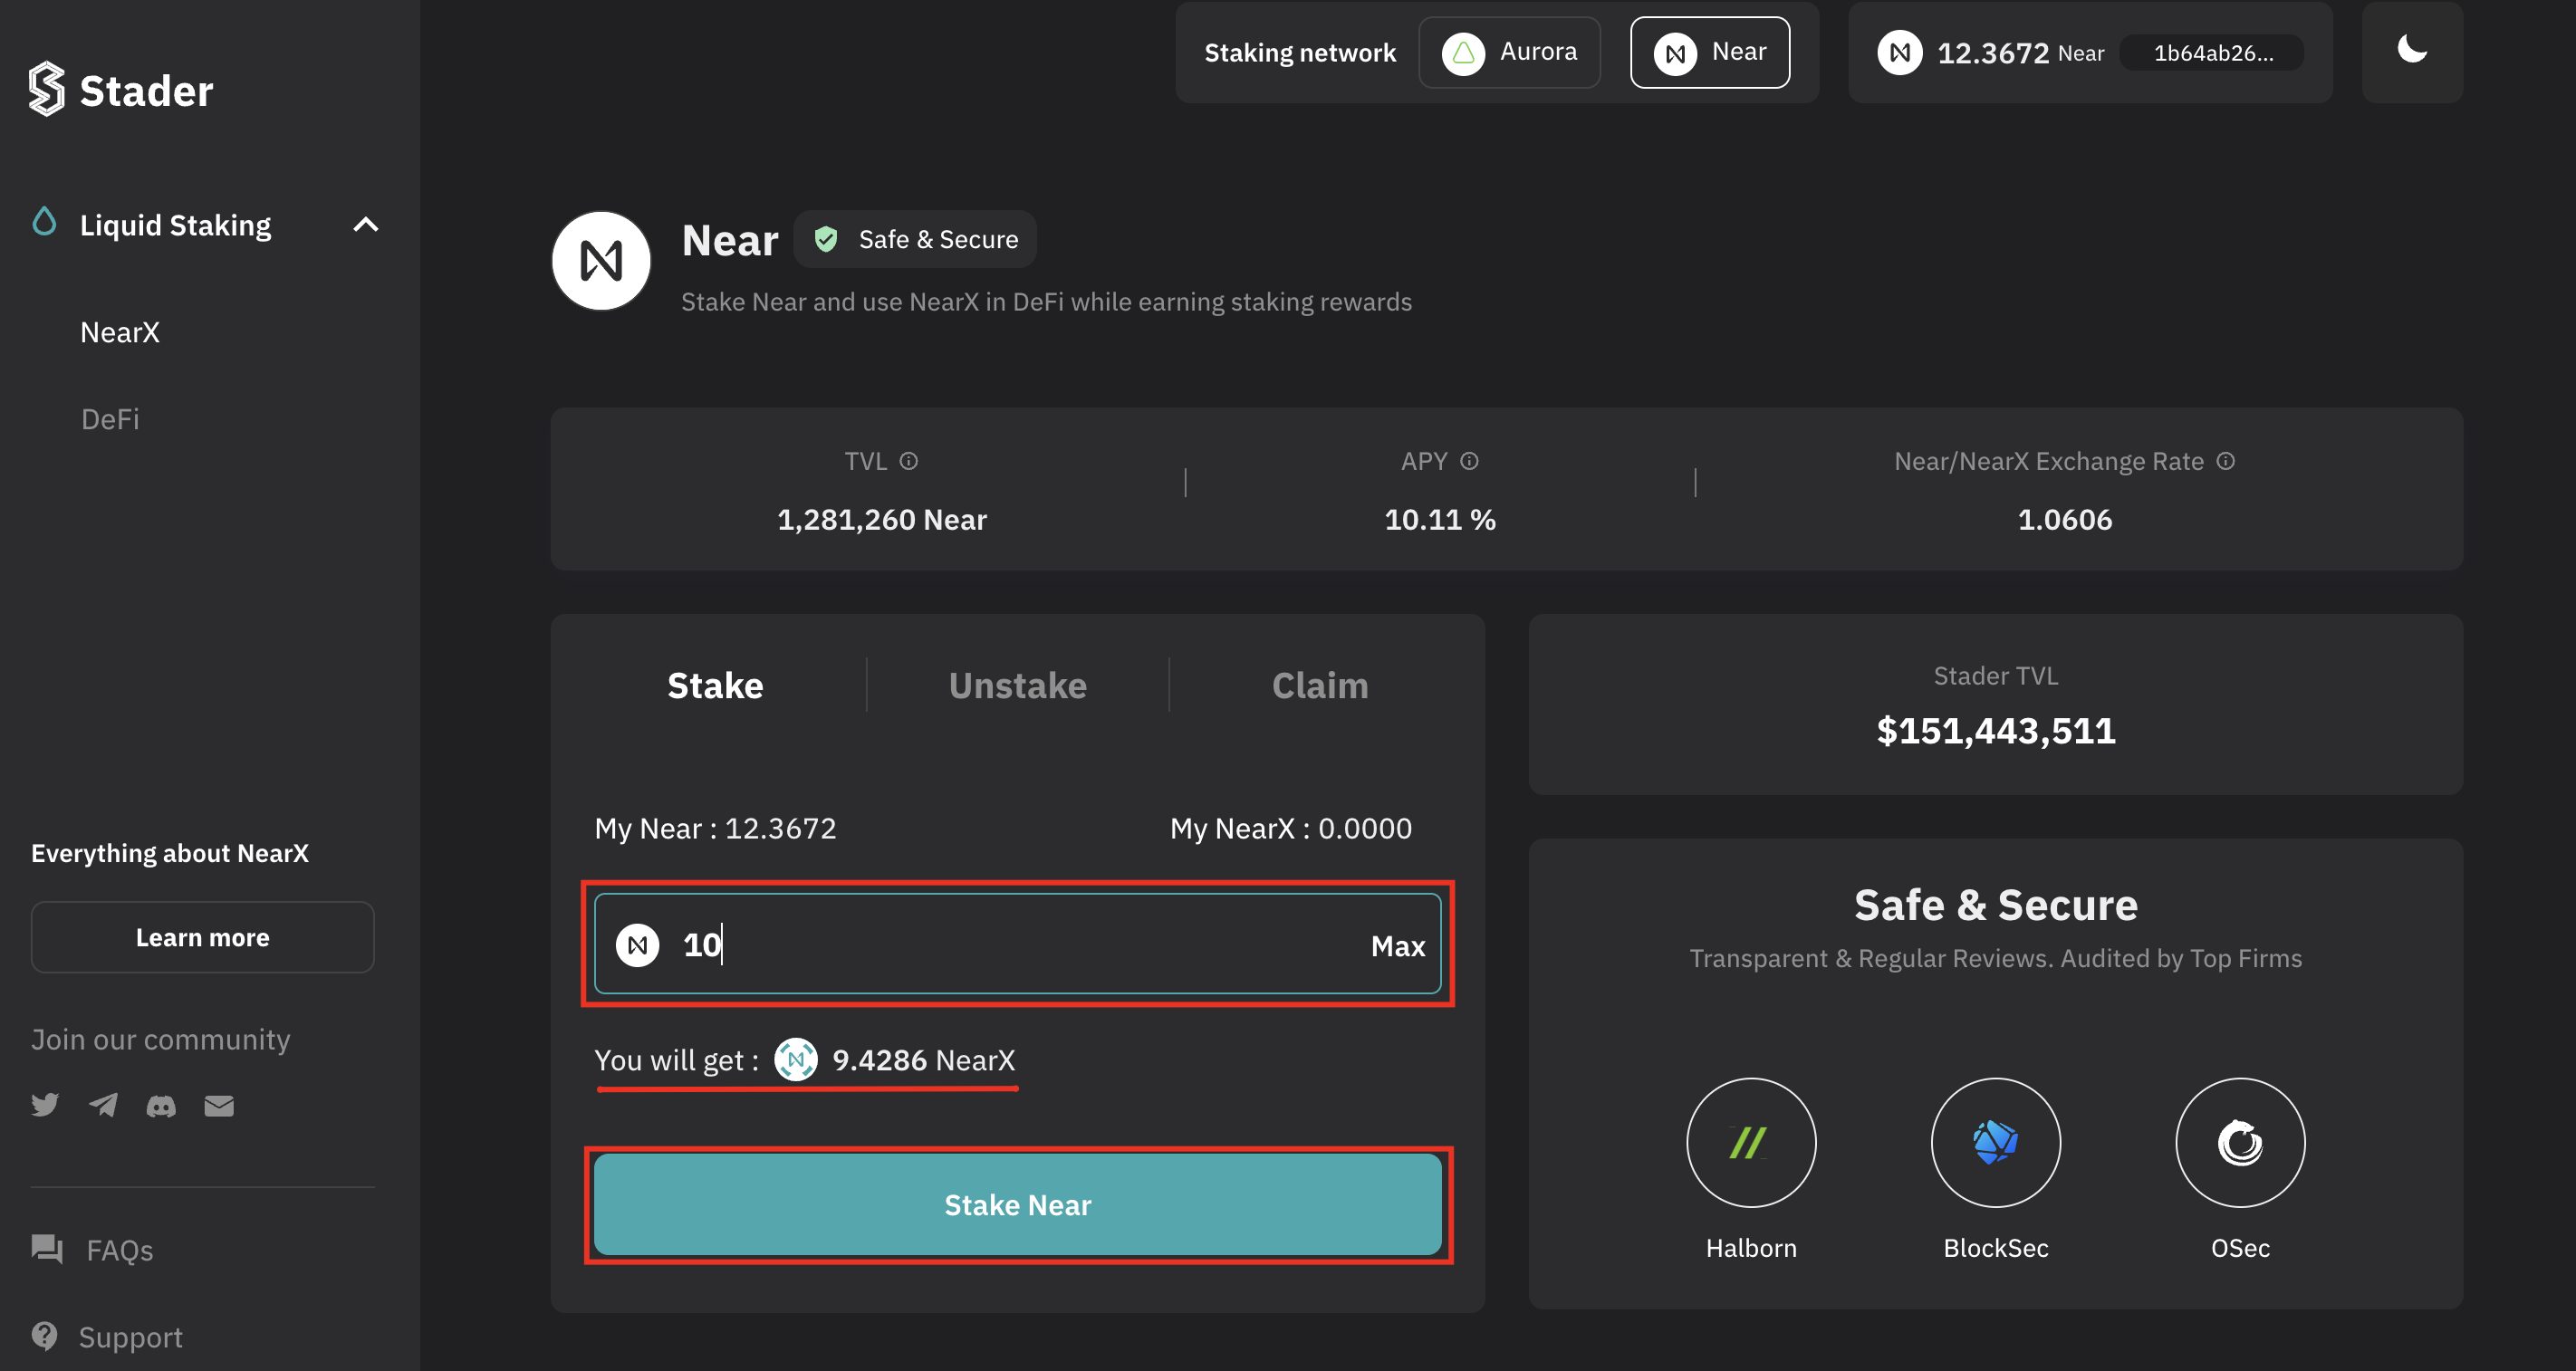Show Near/NearX Exchange Rate info icon

(x=2225, y=461)
